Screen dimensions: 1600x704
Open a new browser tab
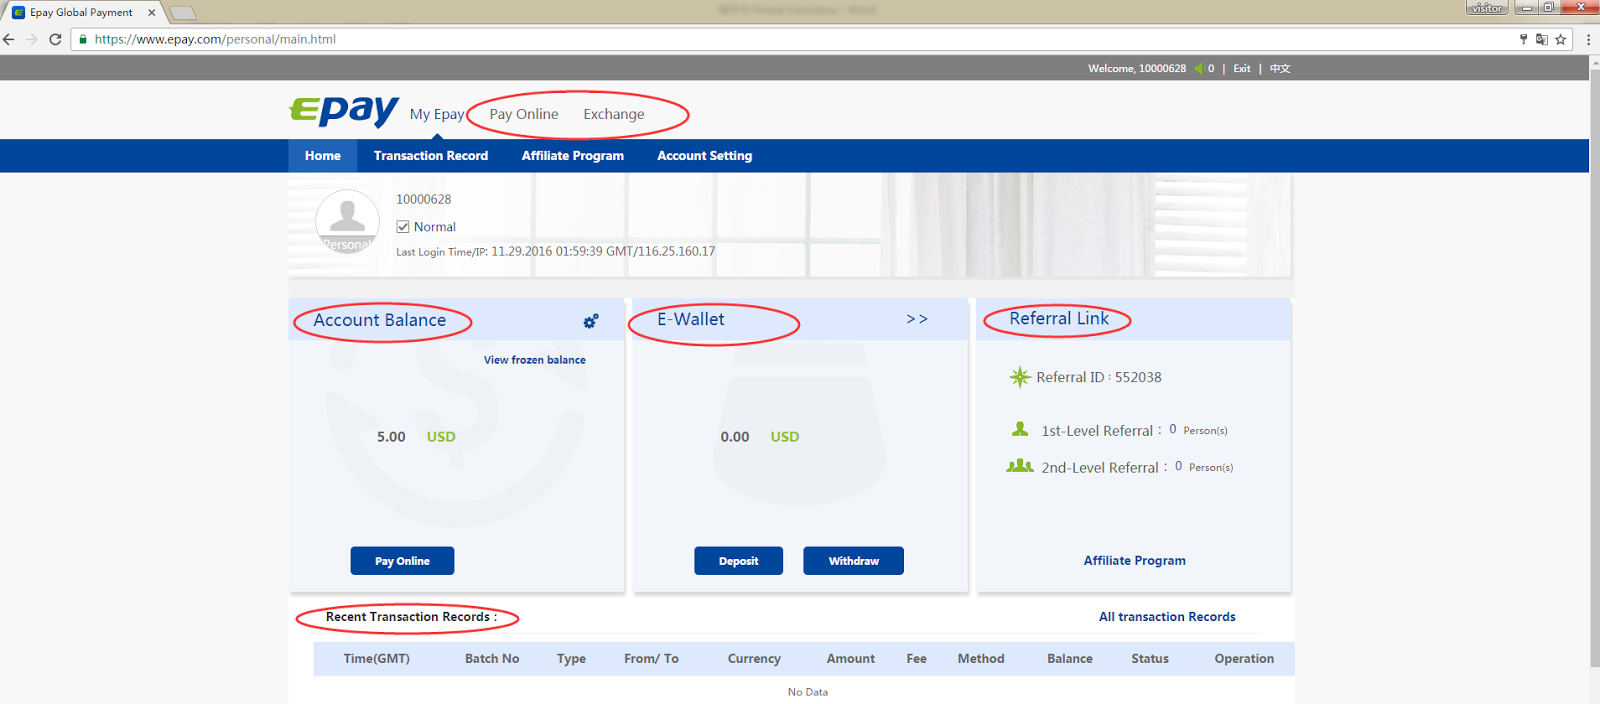coord(182,13)
